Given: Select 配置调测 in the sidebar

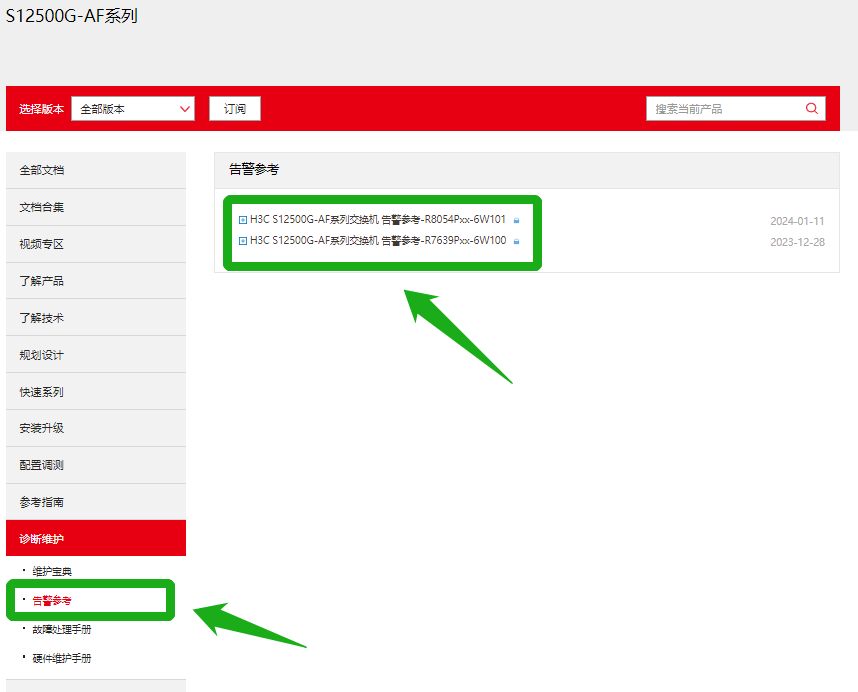Looking at the screenshot, I should pyautogui.click(x=96, y=466).
